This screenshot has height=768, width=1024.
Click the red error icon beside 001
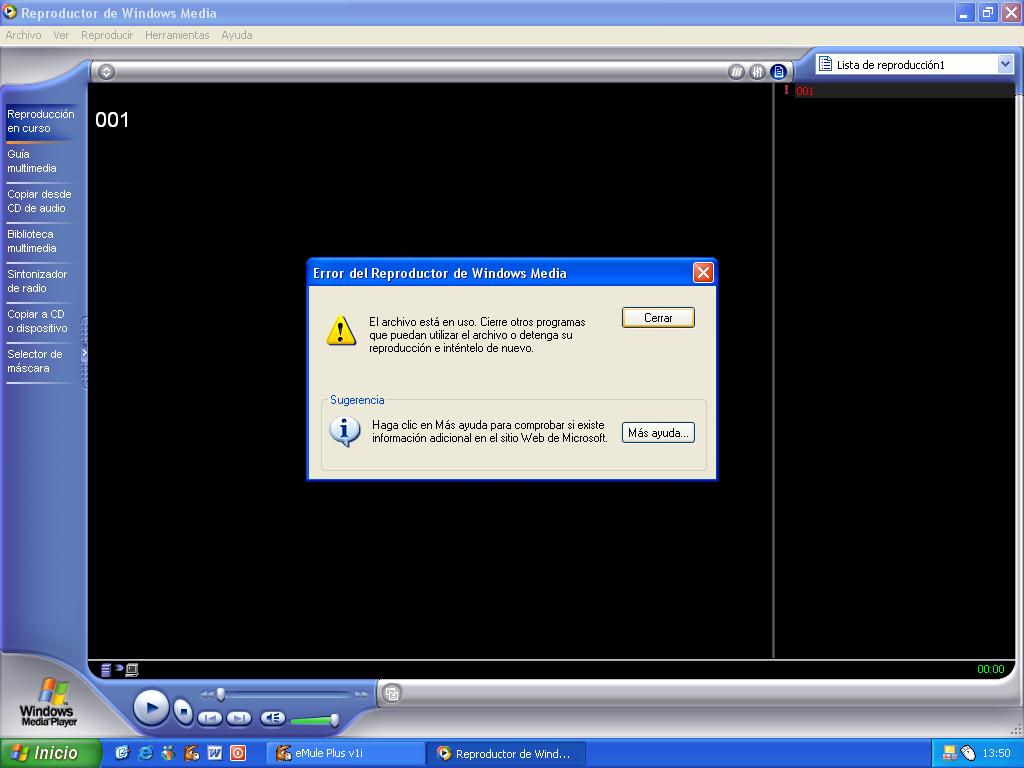tap(786, 90)
